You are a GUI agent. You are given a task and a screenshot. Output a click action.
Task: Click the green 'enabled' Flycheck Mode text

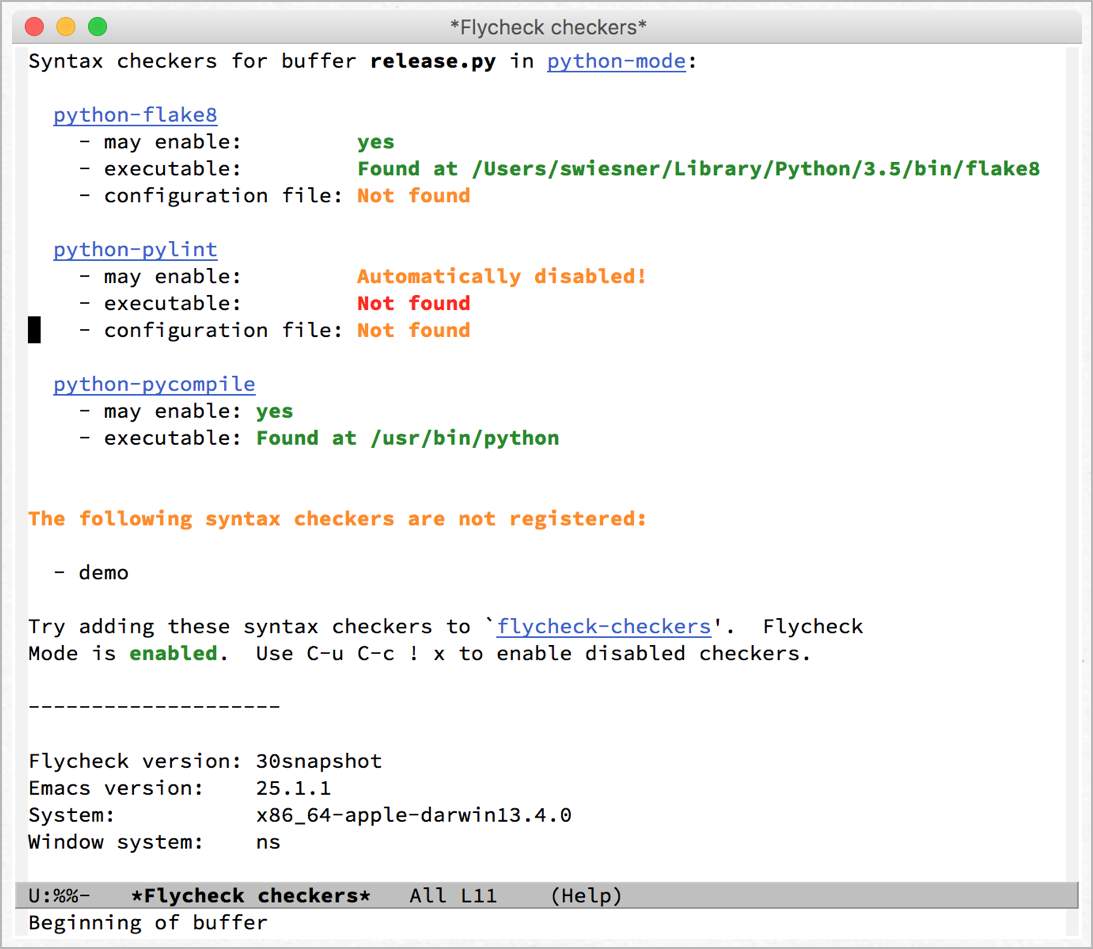[x=173, y=654]
